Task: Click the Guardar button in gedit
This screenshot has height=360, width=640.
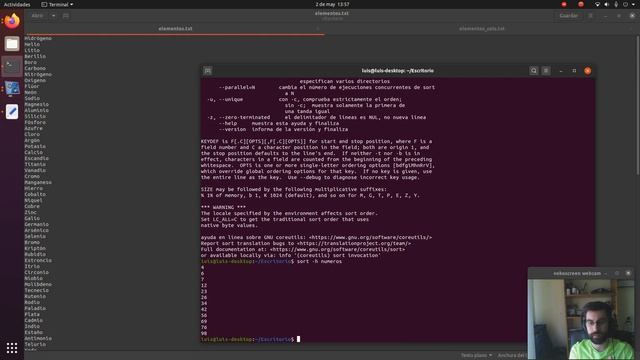Action: coord(568,16)
